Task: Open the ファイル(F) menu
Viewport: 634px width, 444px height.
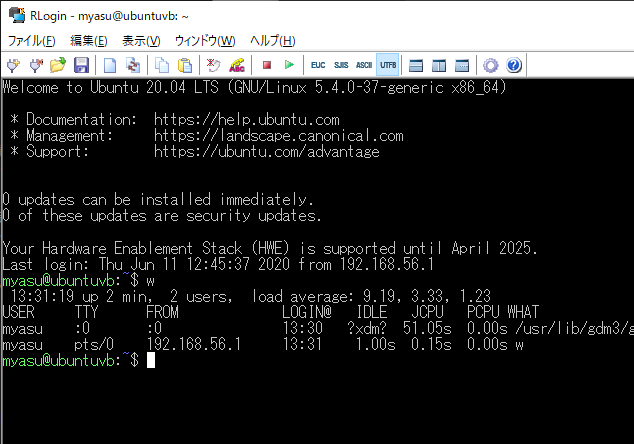Action: (x=32, y=41)
